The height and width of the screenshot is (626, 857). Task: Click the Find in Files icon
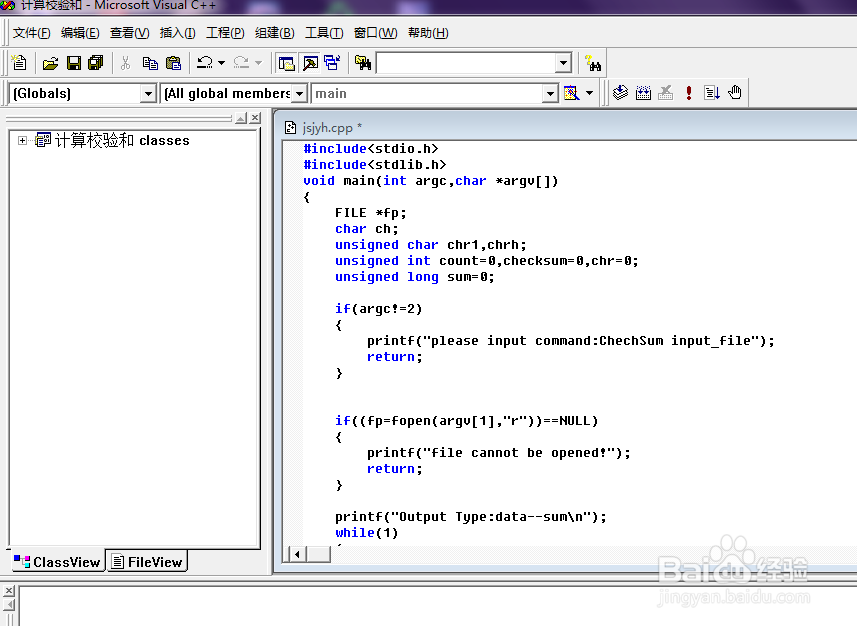(363, 63)
